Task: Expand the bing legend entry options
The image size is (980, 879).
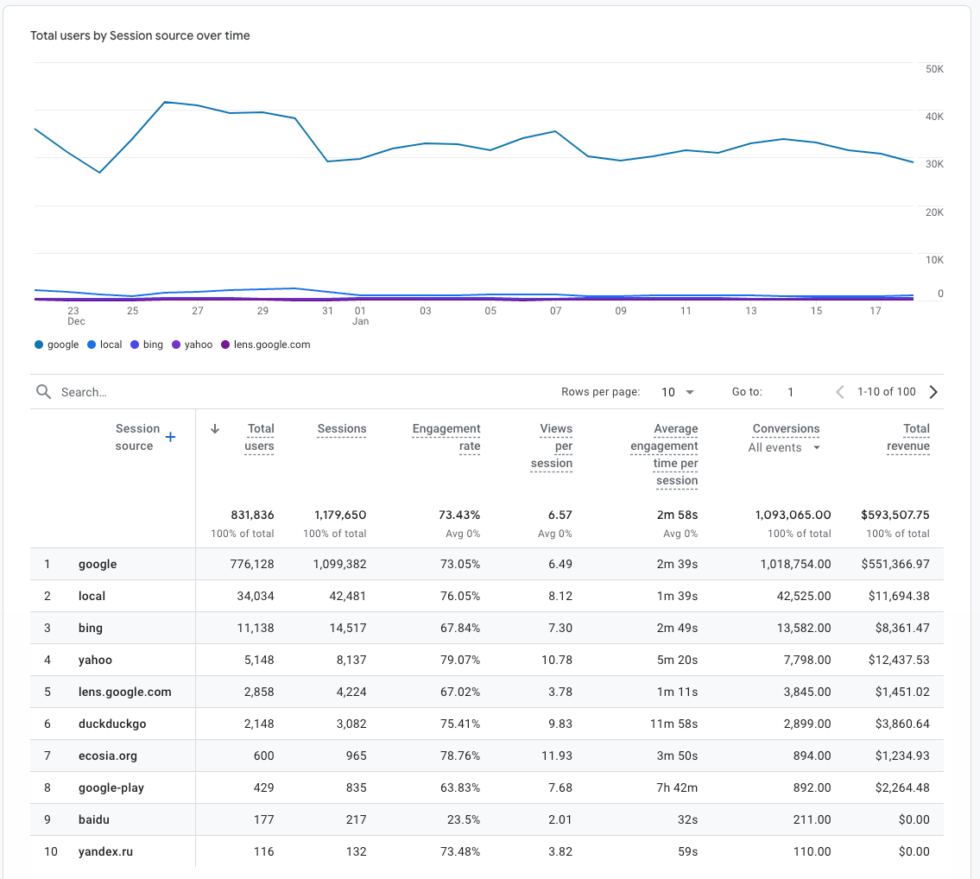Action: point(147,344)
